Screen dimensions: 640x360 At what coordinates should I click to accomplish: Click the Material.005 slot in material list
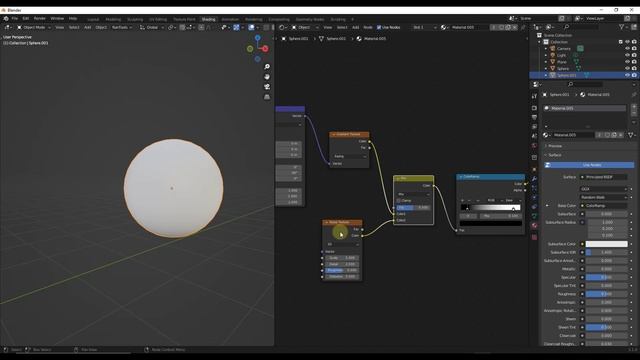584,108
